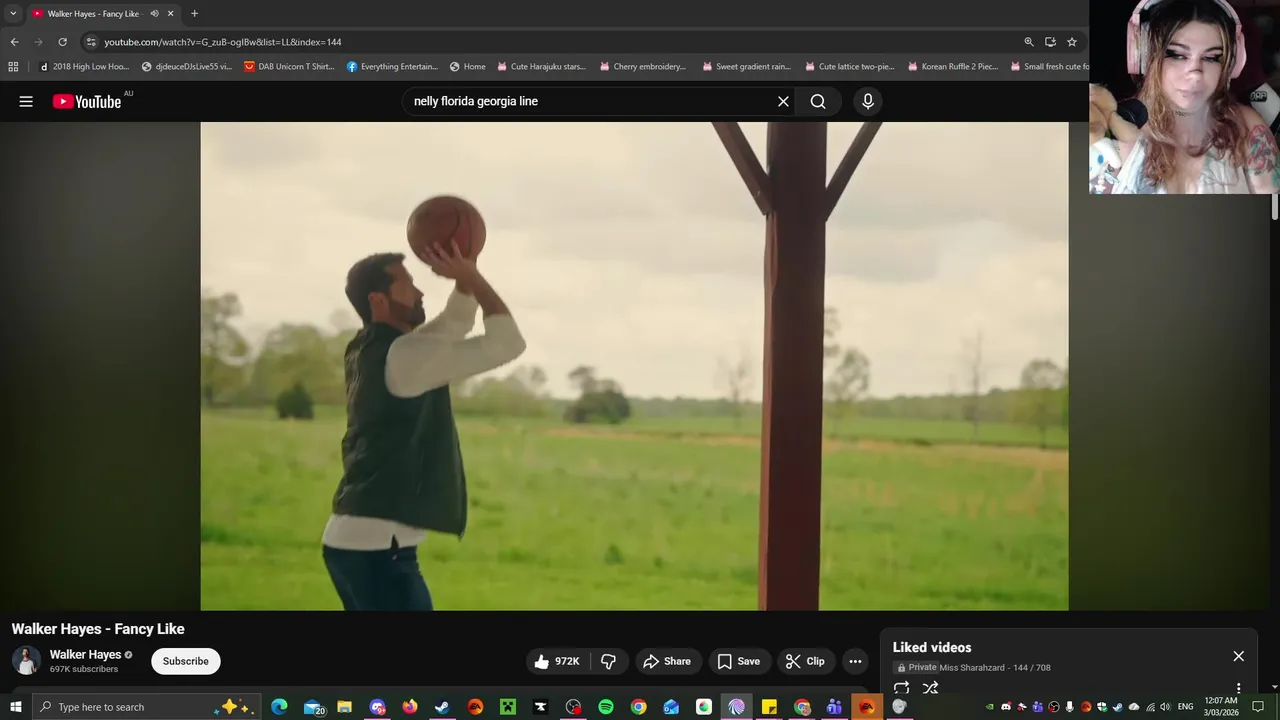The height and width of the screenshot is (720, 1280).
Task: Open the Cute Harajuku stars bookmark
Action: (542, 67)
